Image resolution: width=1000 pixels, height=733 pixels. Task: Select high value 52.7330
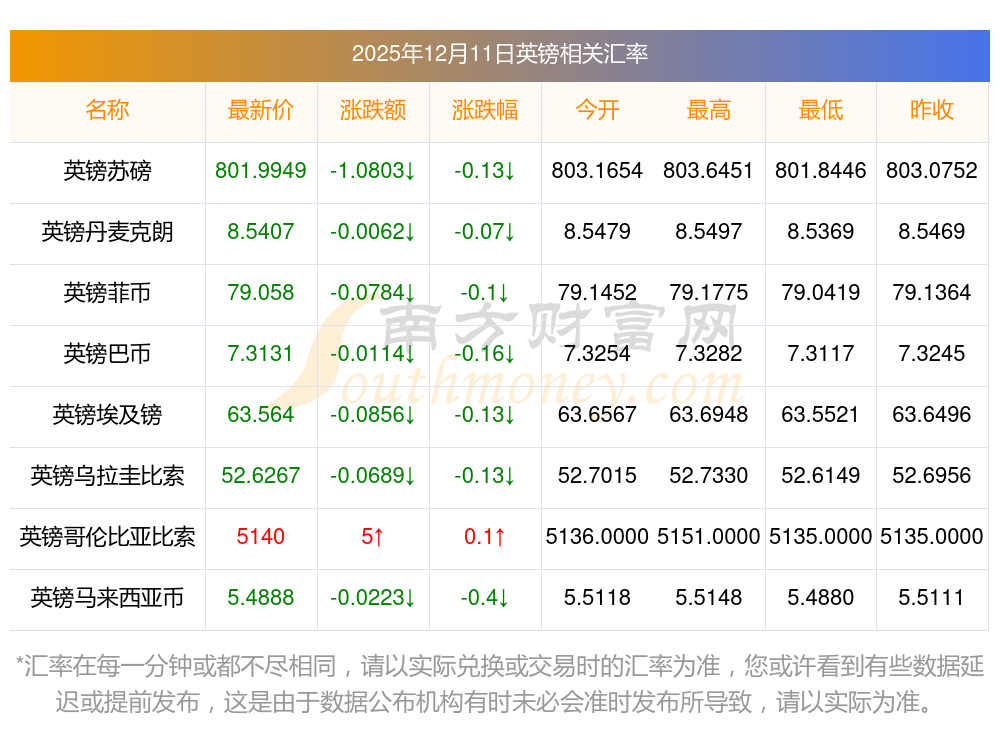pos(709,475)
